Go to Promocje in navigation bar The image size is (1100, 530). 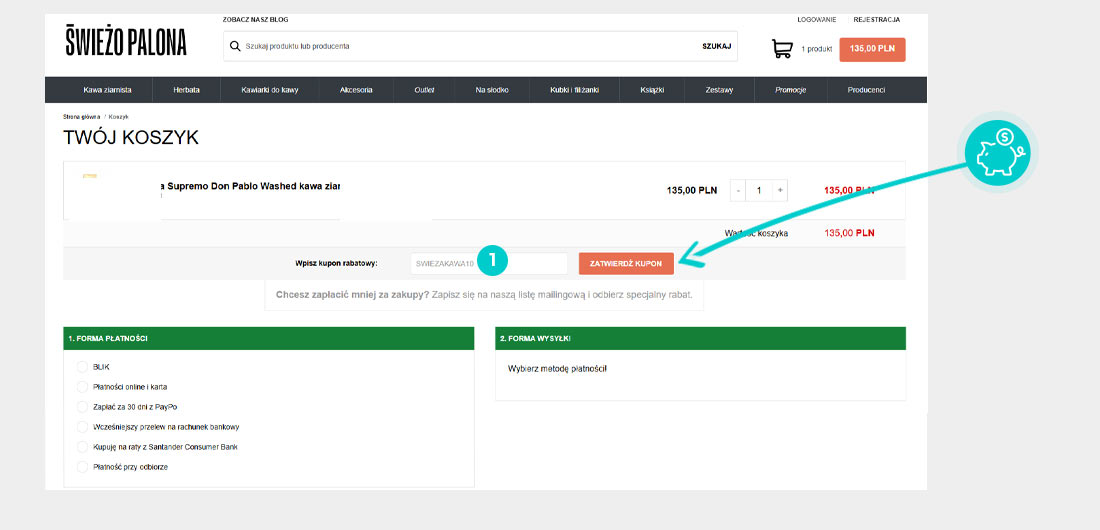[x=790, y=90]
